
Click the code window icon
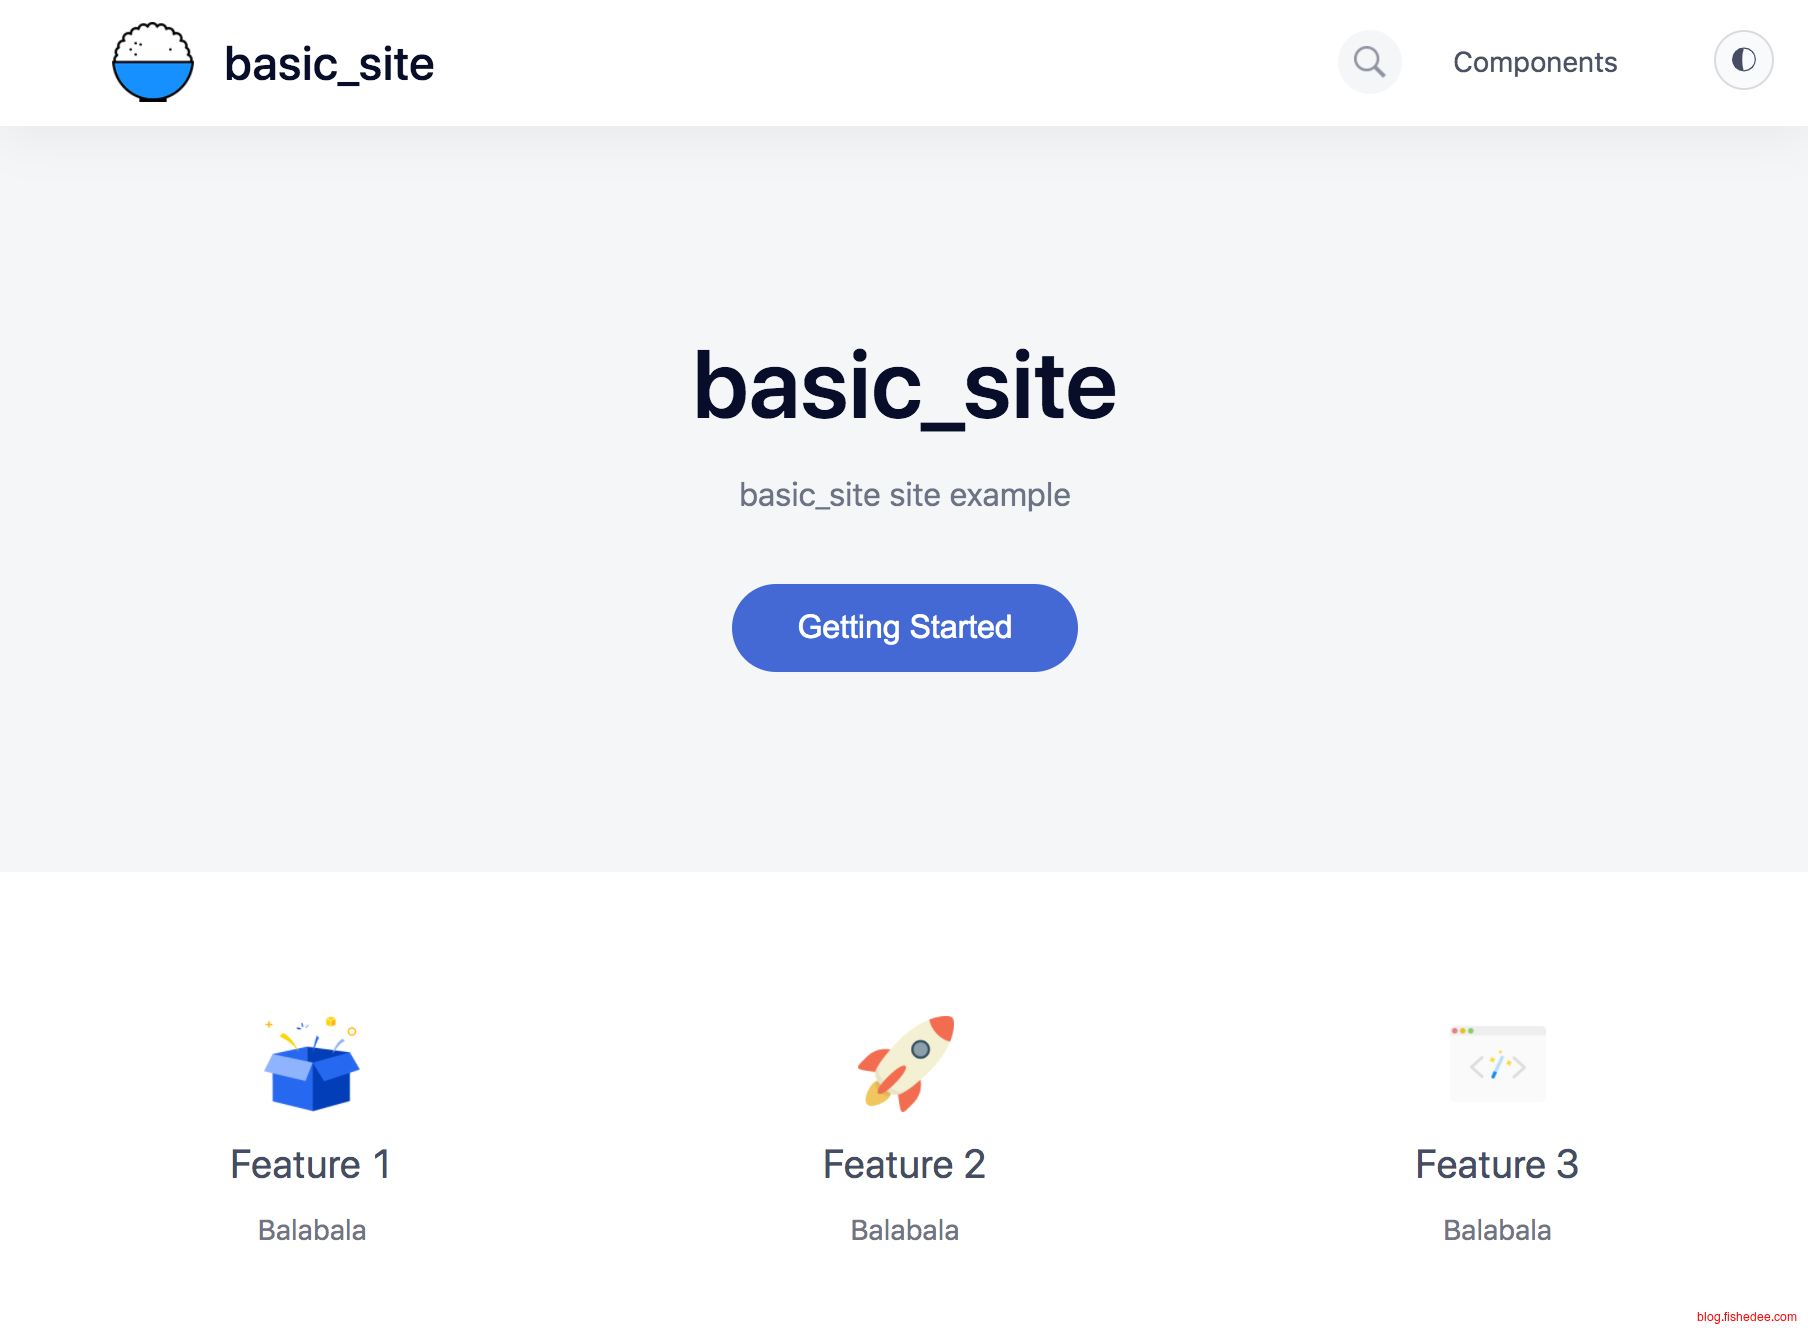1497,1064
